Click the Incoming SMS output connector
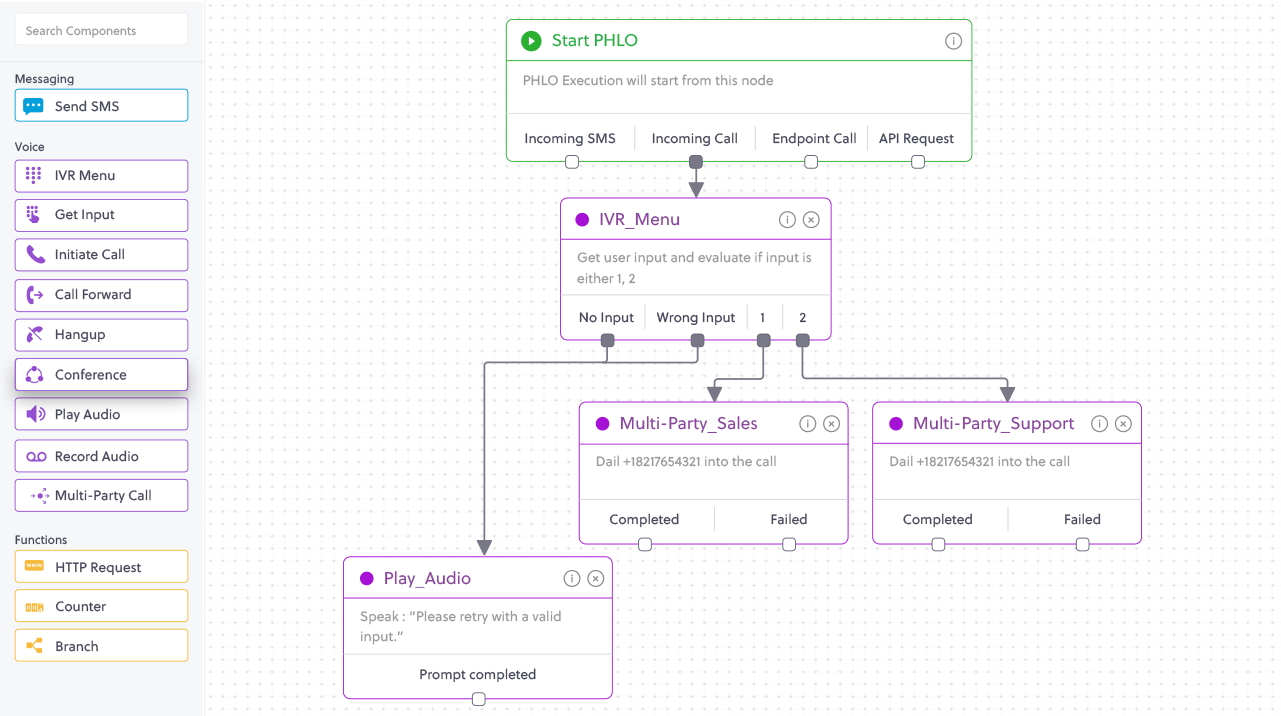This screenshot has width=1281, height=716. (571, 162)
